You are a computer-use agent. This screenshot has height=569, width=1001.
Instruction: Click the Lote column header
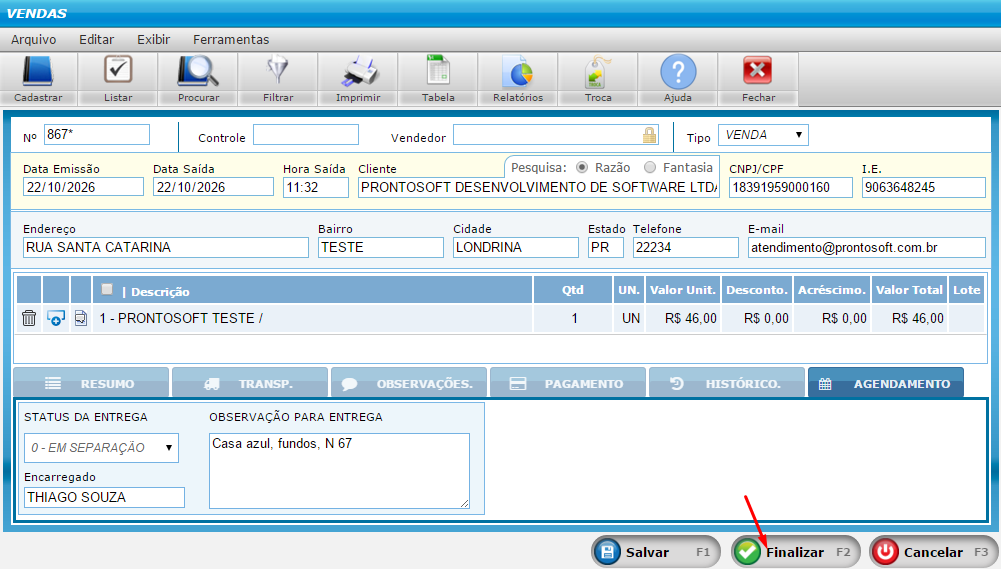tap(966, 290)
